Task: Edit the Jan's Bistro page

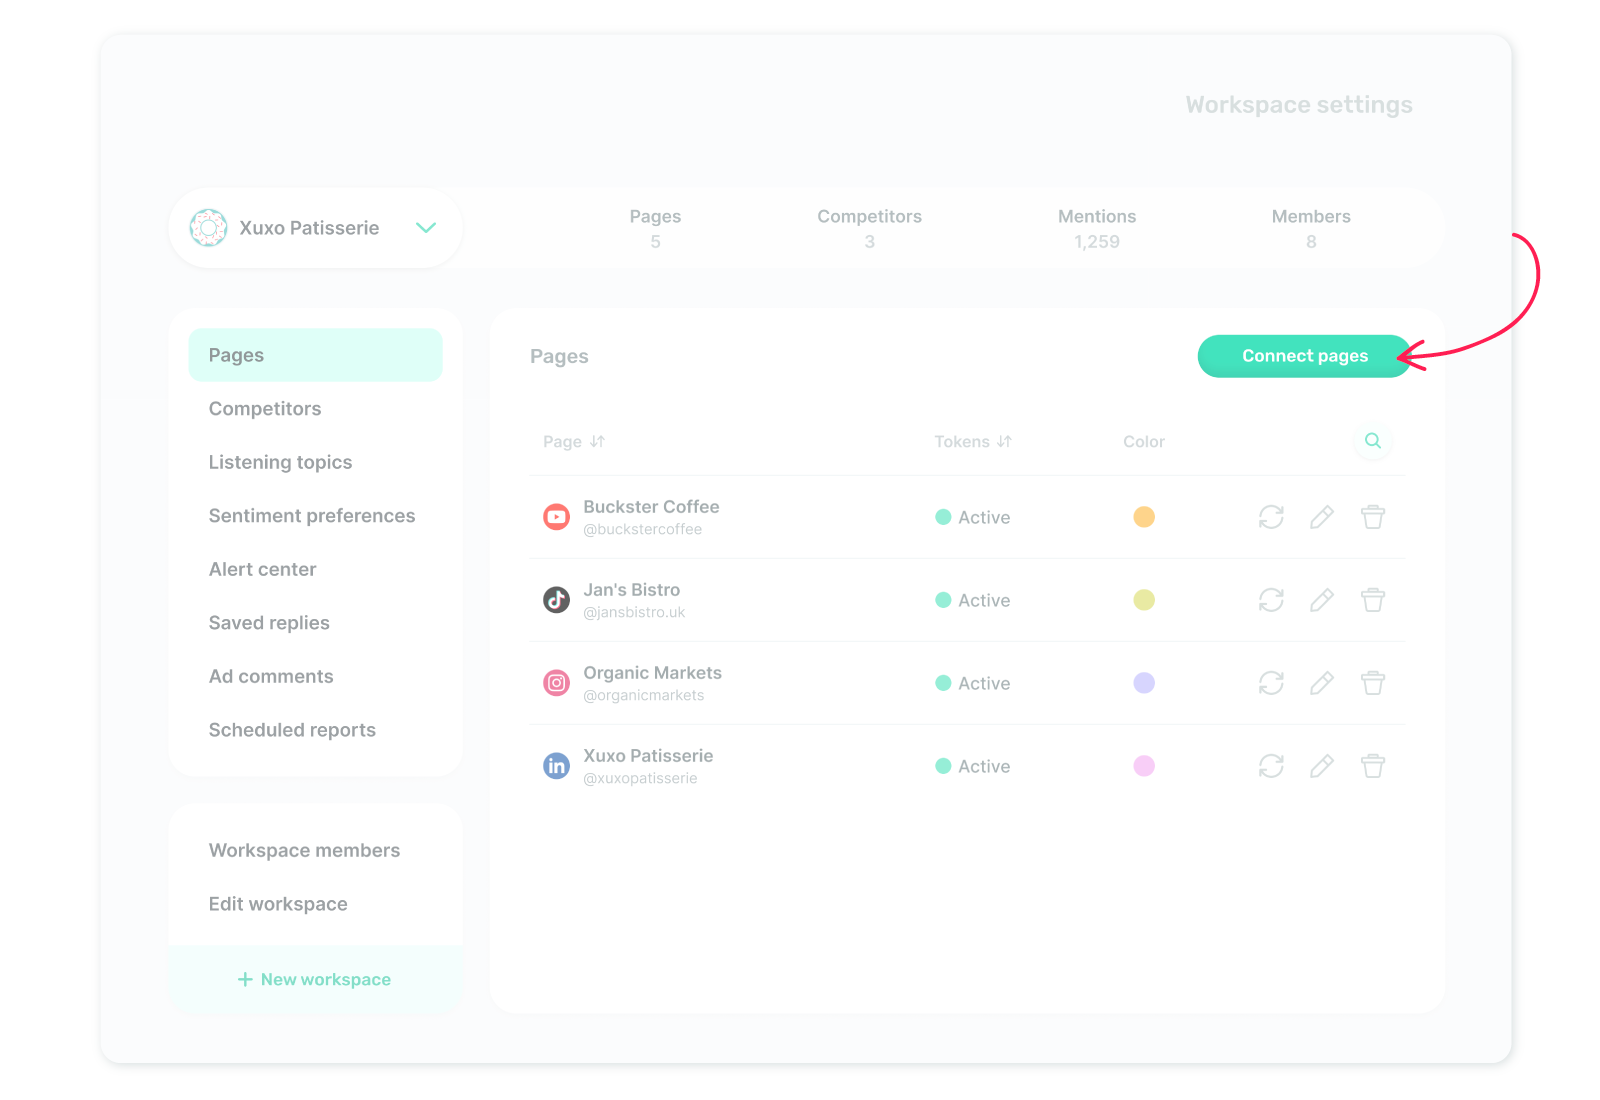Action: [1322, 600]
